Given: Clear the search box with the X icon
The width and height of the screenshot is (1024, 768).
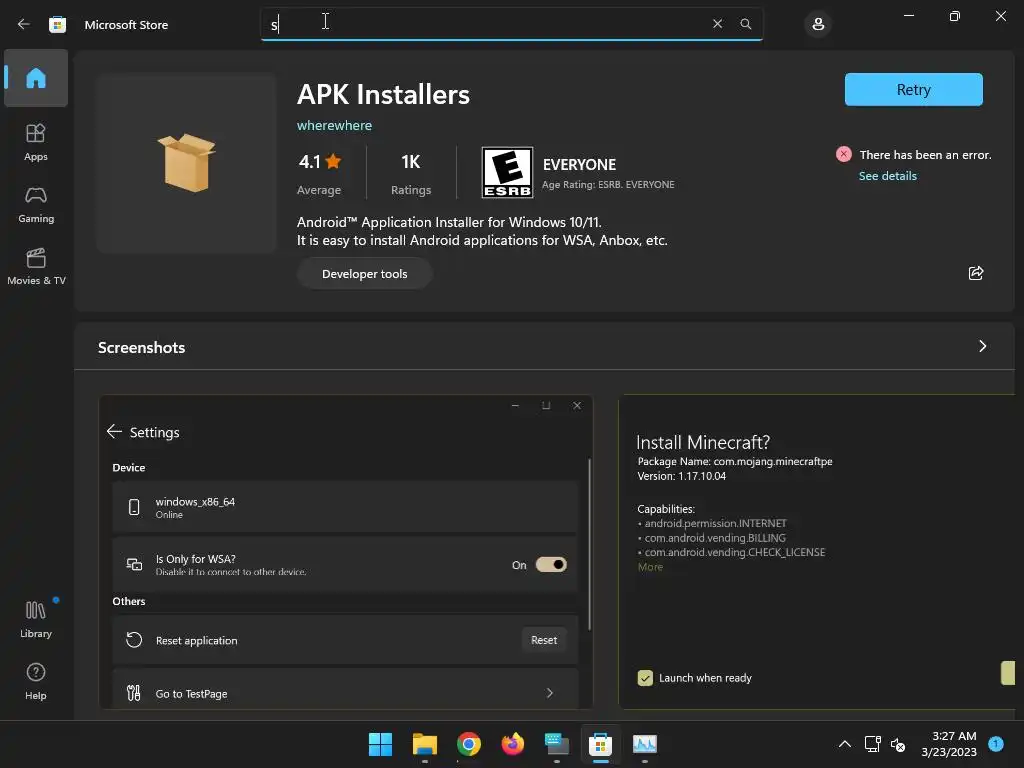Looking at the screenshot, I should (717, 24).
